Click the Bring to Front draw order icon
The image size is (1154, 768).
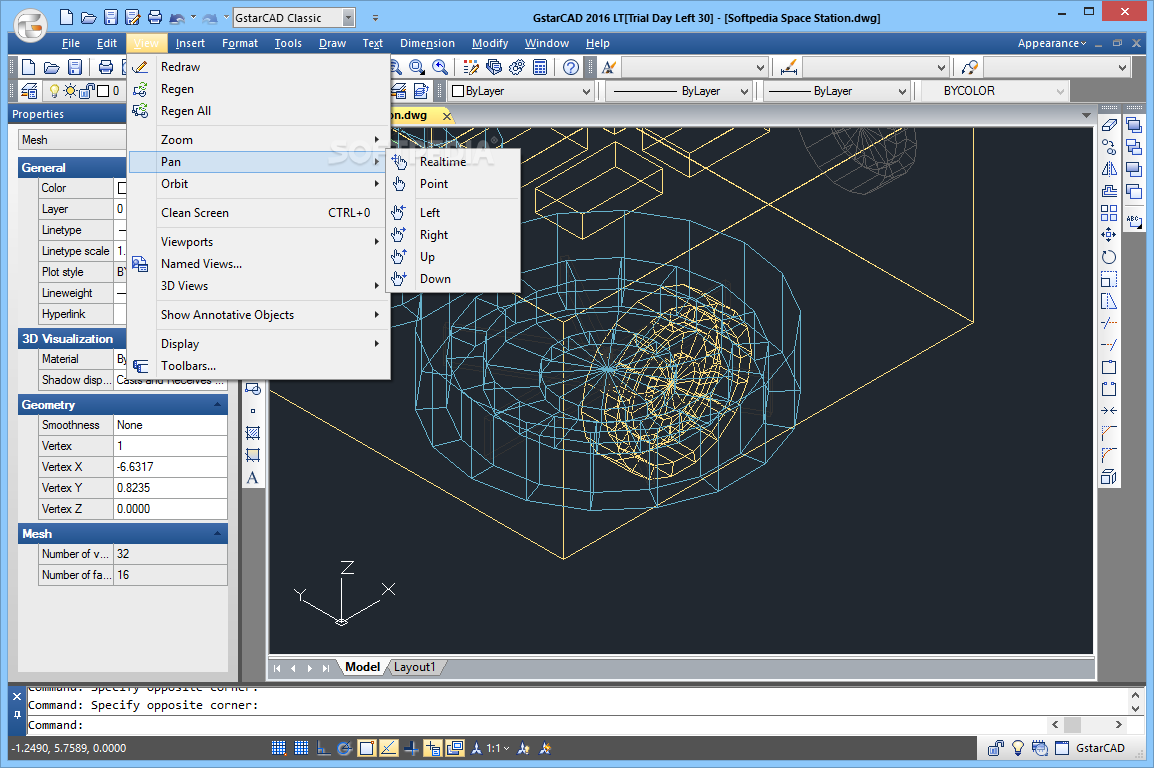coord(1134,125)
